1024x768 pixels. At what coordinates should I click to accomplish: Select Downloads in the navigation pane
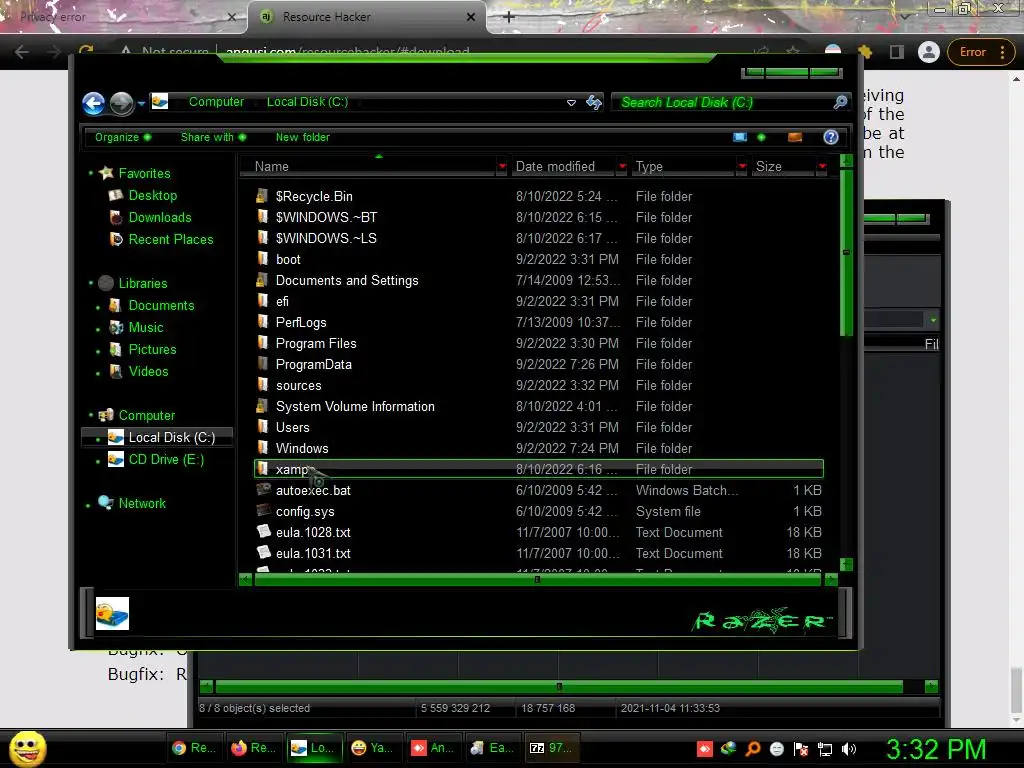[x=159, y=217]
